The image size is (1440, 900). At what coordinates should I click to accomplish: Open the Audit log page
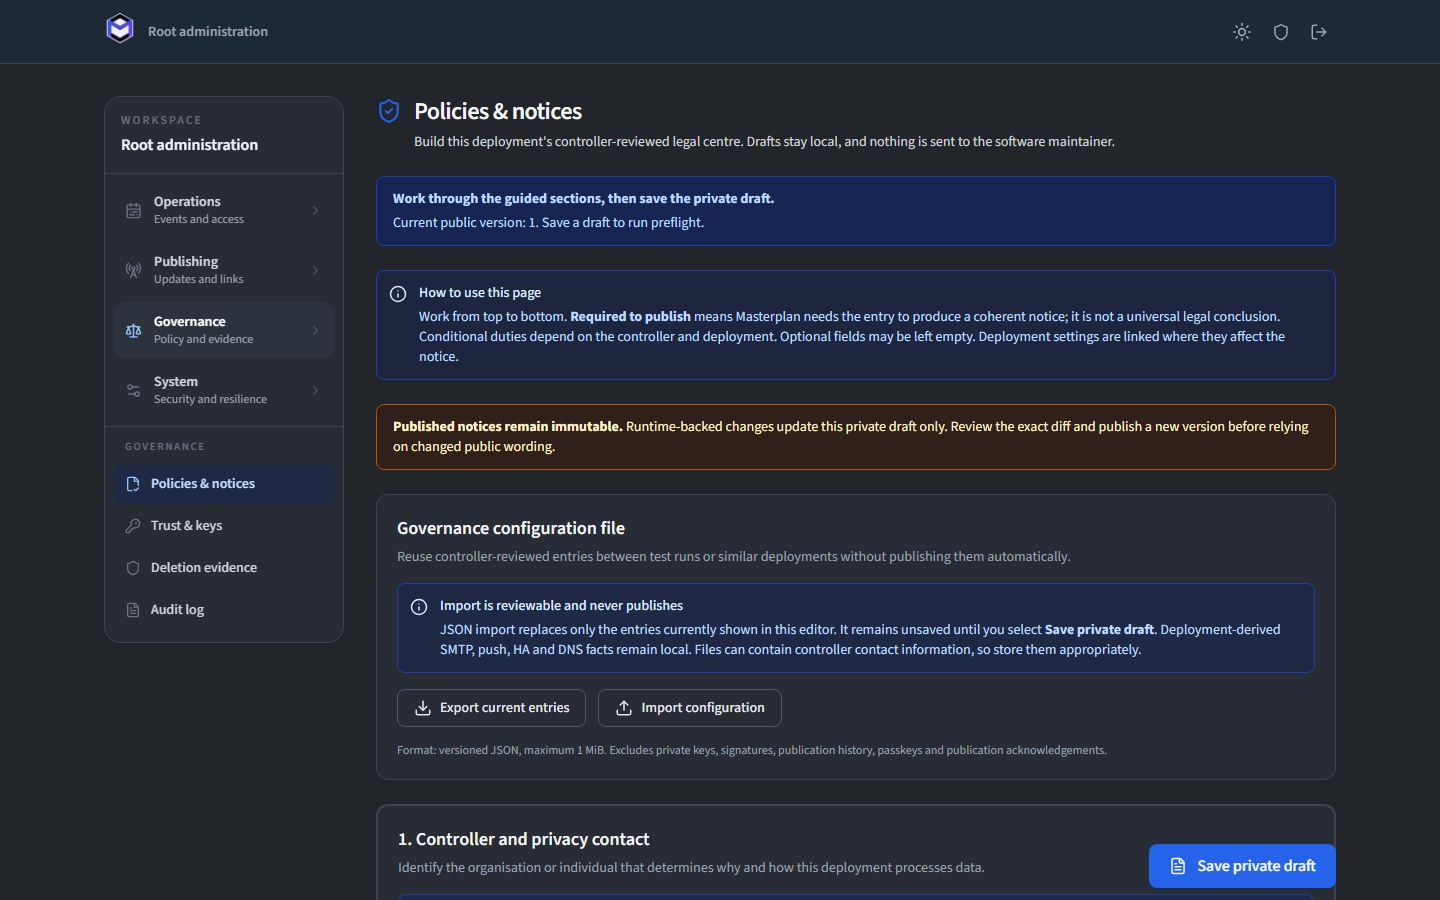pos(224,610)
